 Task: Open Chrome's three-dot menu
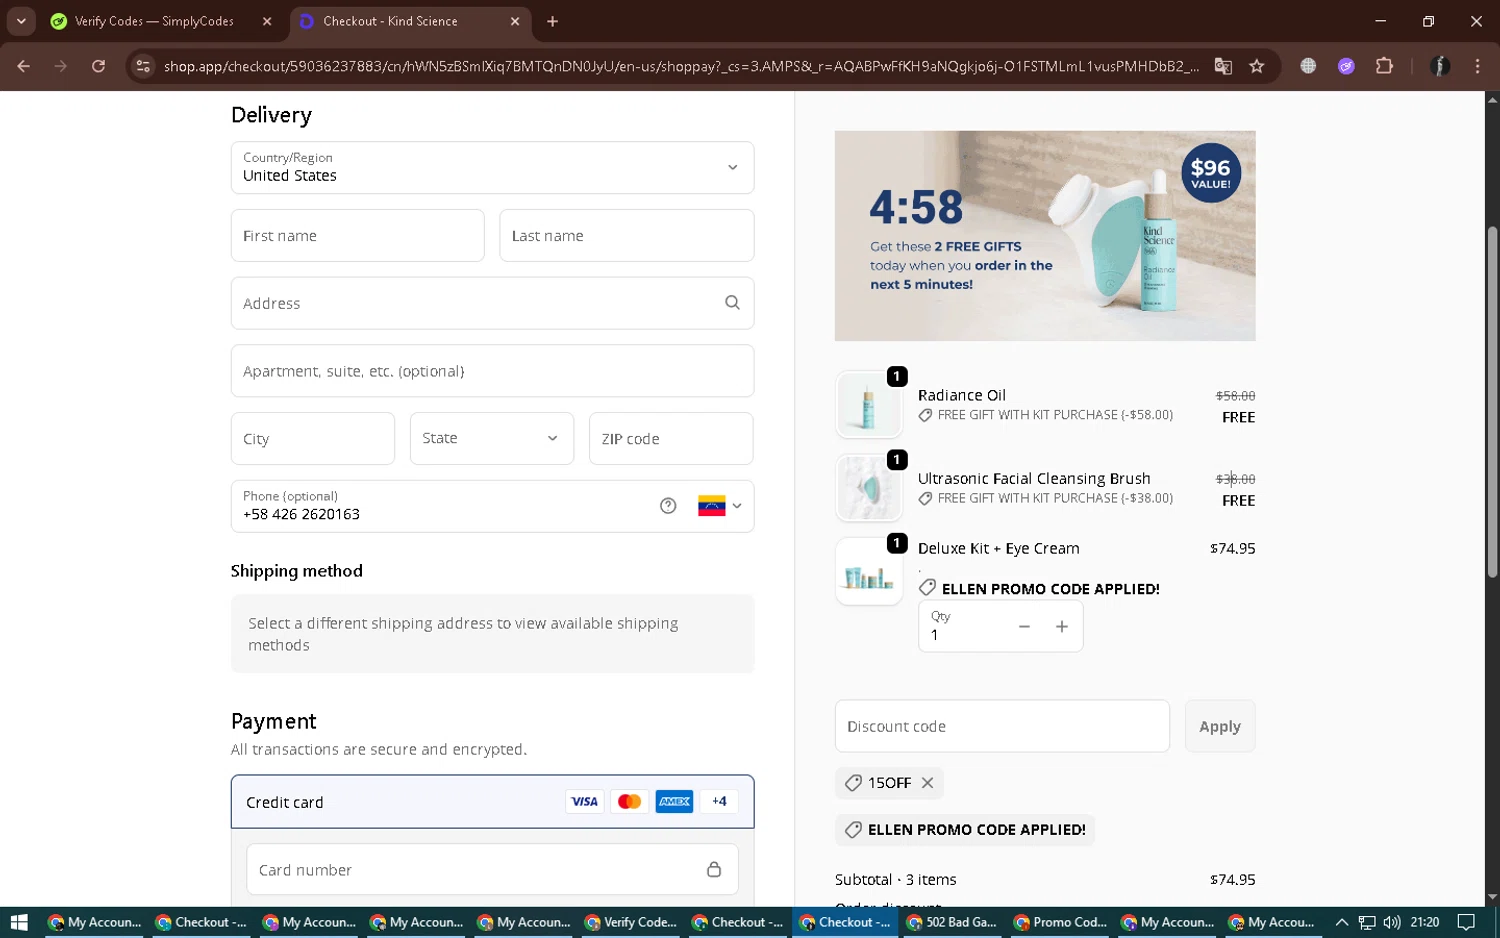pos(1477,66)
